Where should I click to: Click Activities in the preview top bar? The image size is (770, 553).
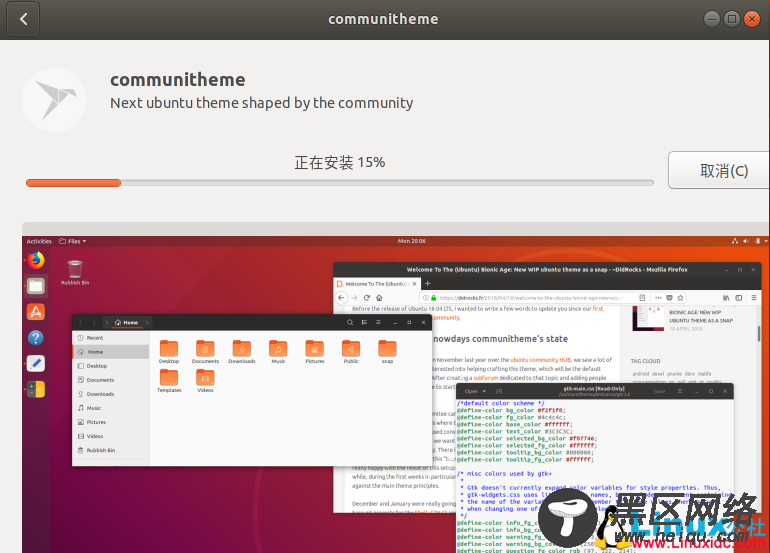[39, 241]
